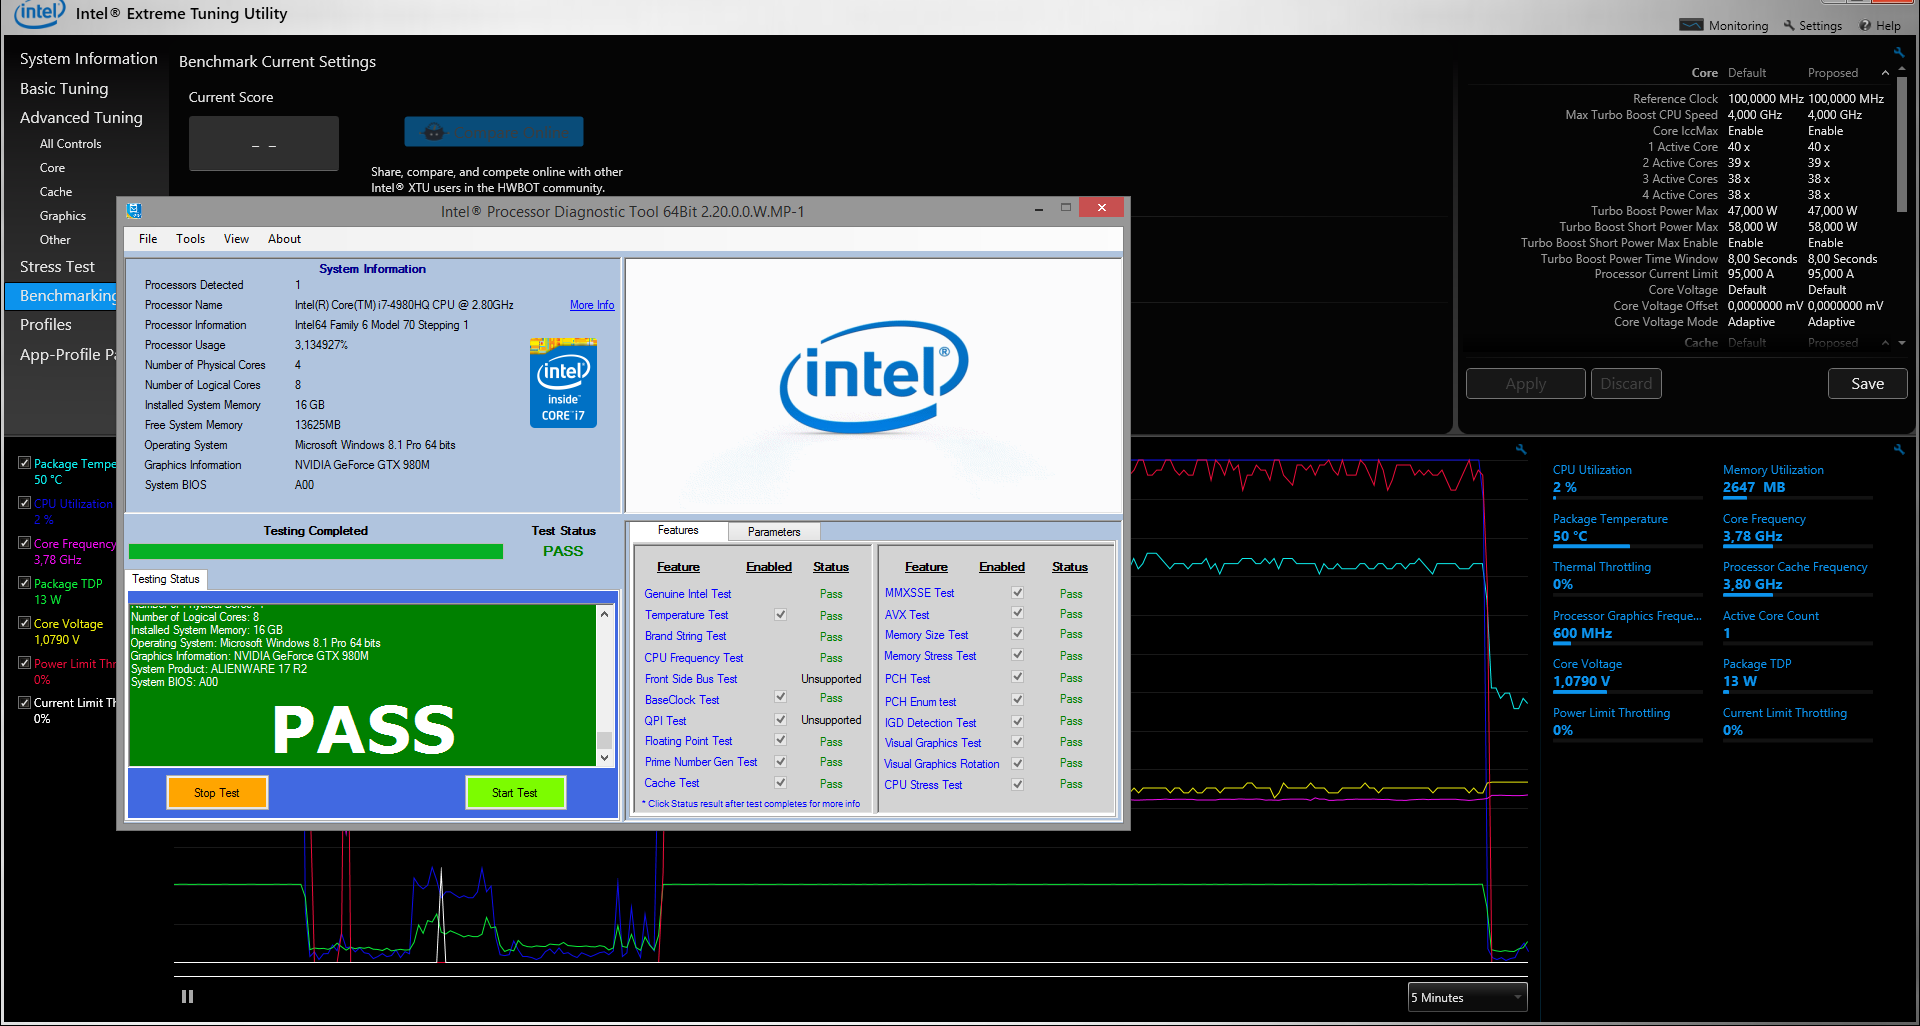Select All Controls under Advanced Tuning

[x=70, y=144]
